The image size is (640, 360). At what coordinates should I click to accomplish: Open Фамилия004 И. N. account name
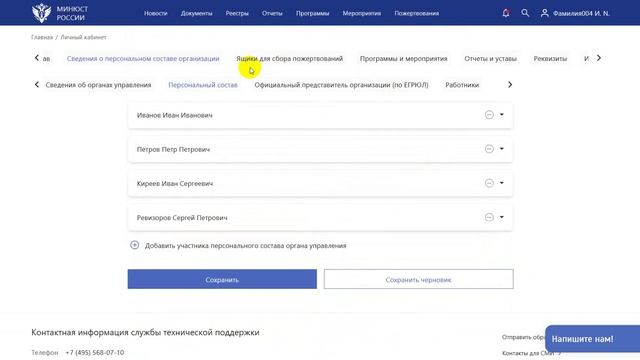pyautogui.click(x=581, y=13)
